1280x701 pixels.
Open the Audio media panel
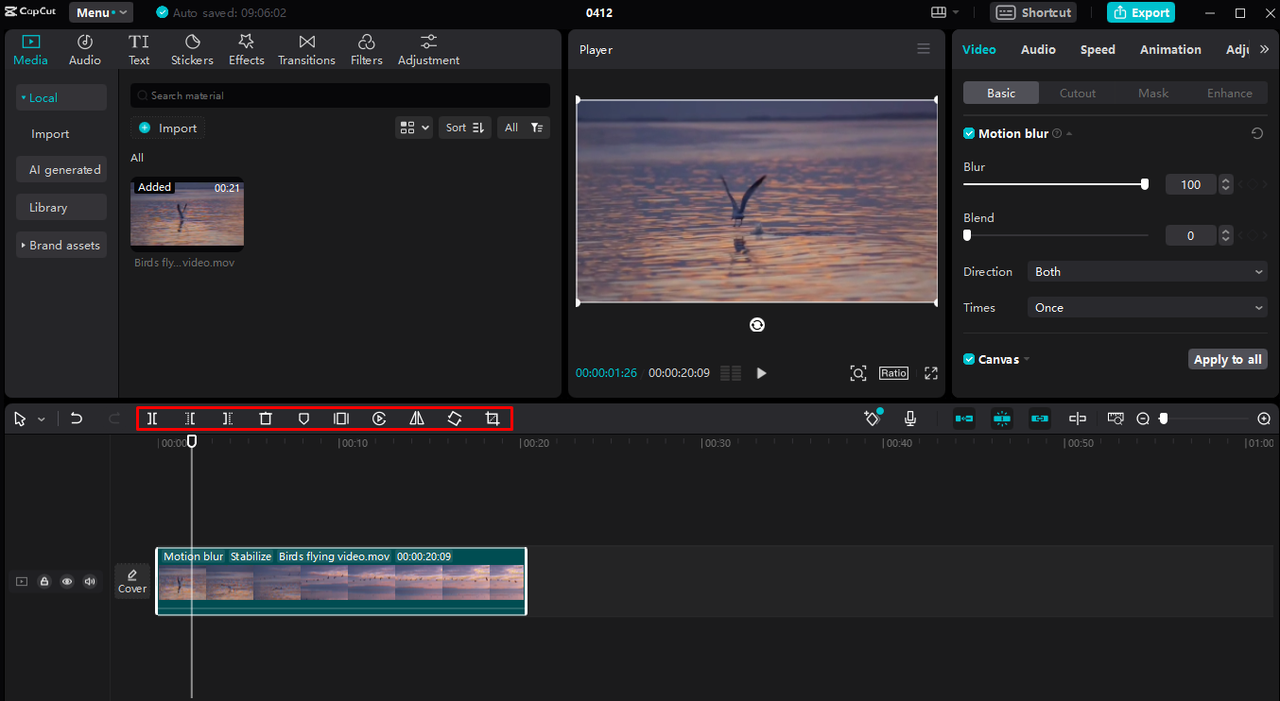click(x=85, y=50)
